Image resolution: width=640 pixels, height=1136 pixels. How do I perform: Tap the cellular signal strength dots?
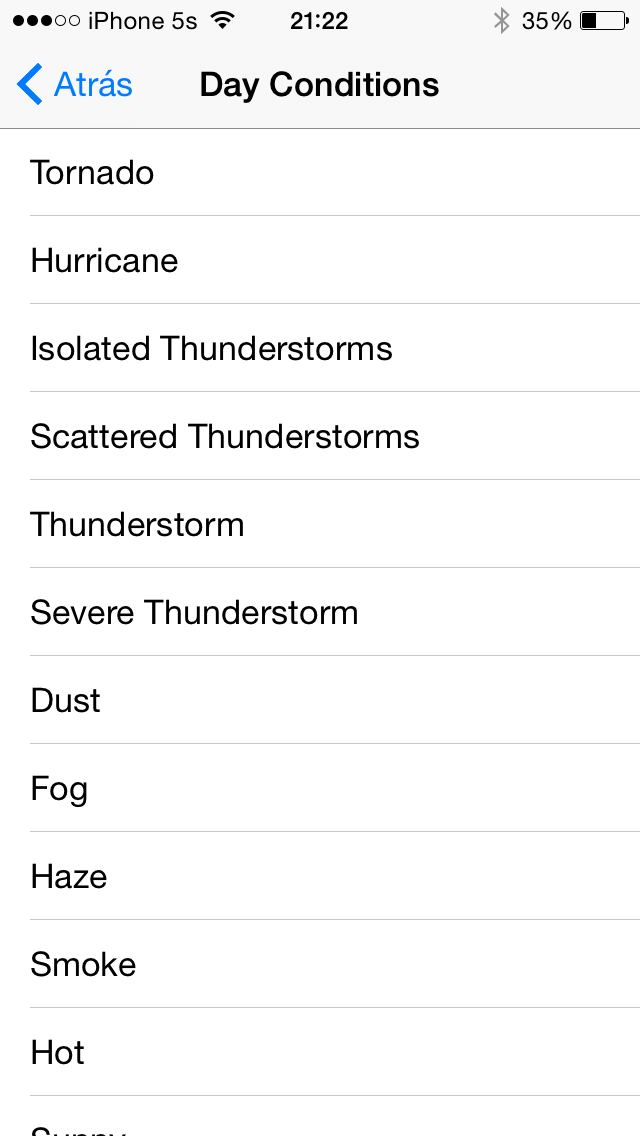coord(46,21)
